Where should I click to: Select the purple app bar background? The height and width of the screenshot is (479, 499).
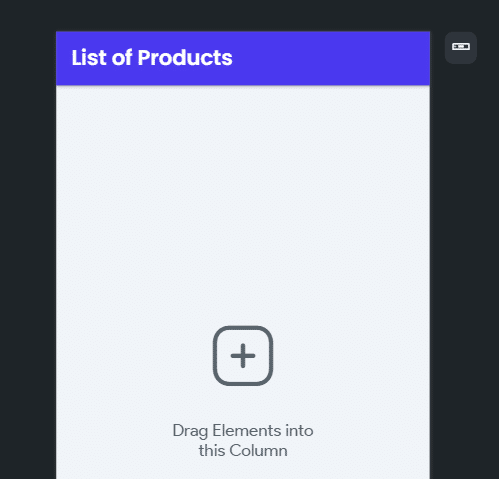243,58
